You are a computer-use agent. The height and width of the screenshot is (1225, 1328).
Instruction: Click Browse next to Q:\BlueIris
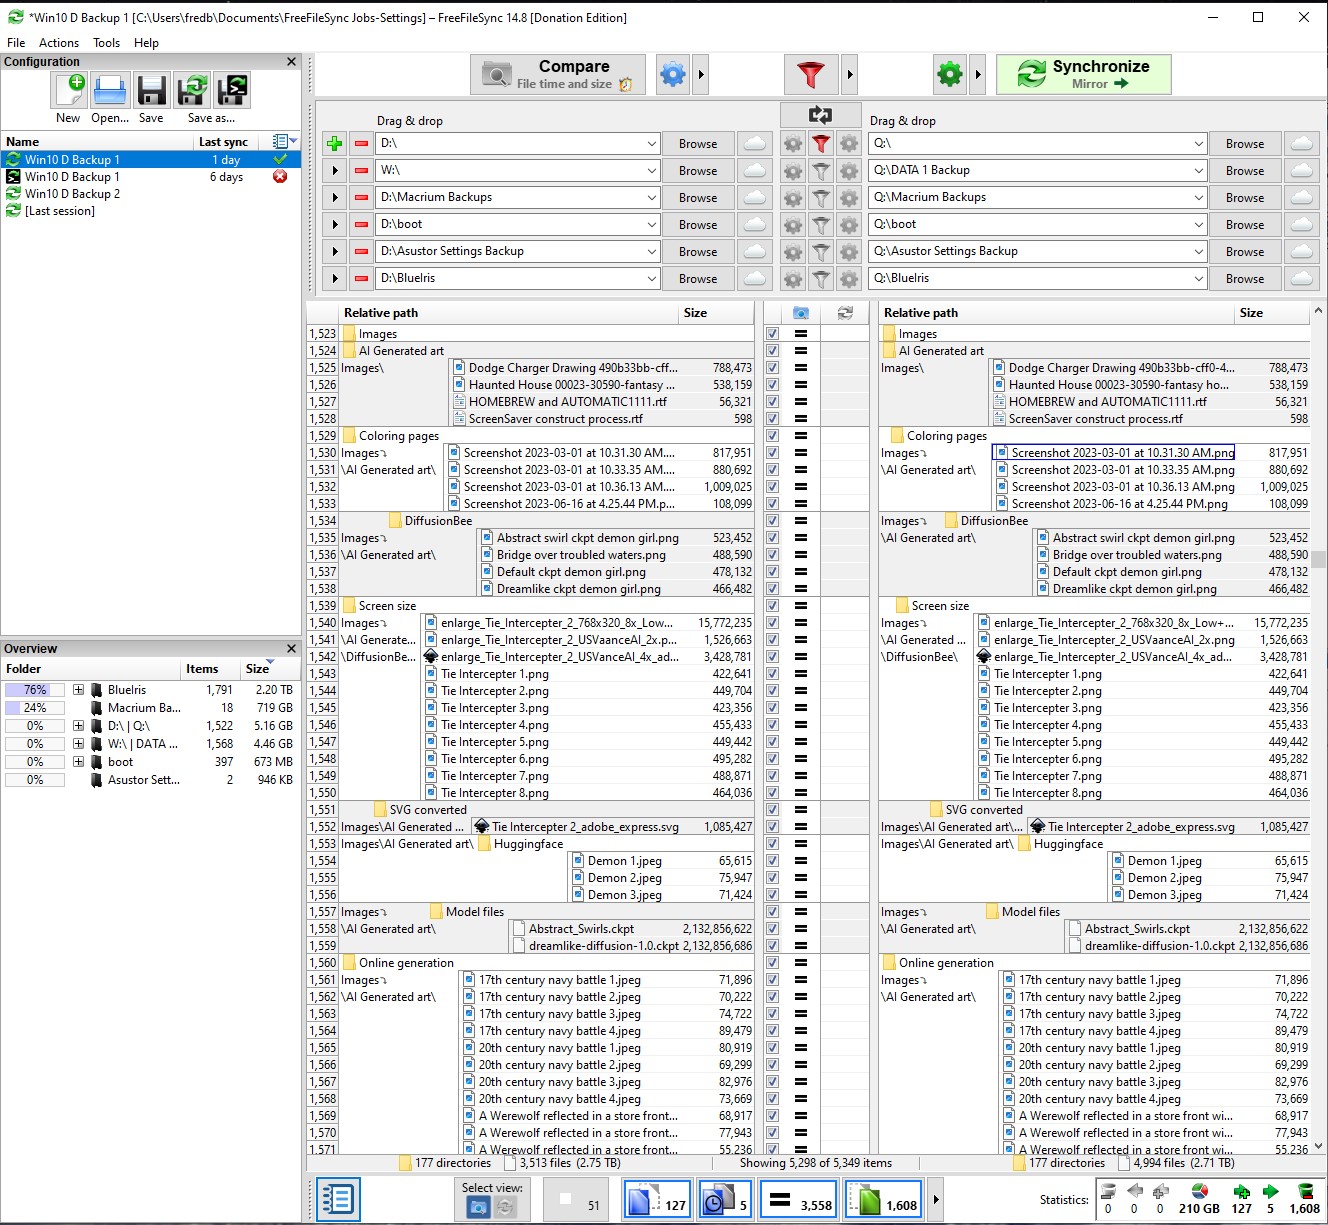[1245, 279]
